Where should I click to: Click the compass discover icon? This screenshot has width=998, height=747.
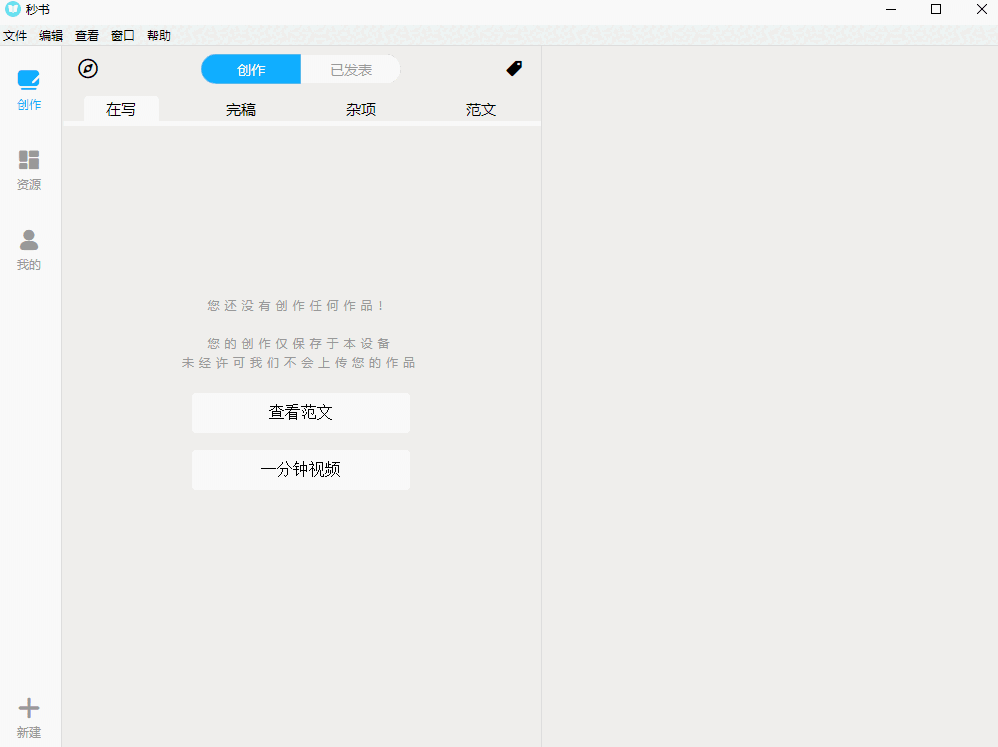[x=88, y=69]
